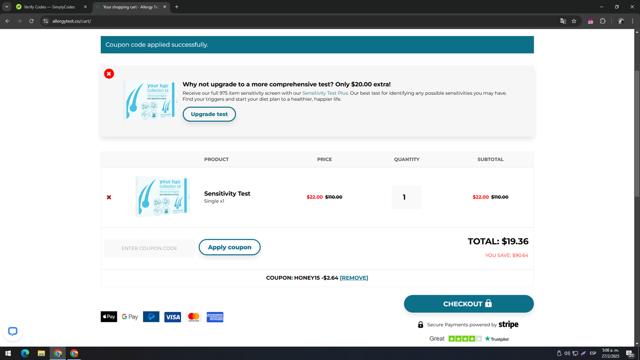Click the PRODUCT column header

point(216,159)
